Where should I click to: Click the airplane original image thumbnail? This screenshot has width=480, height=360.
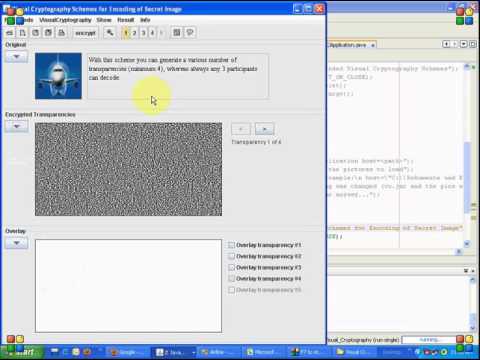tap(58, 76)
